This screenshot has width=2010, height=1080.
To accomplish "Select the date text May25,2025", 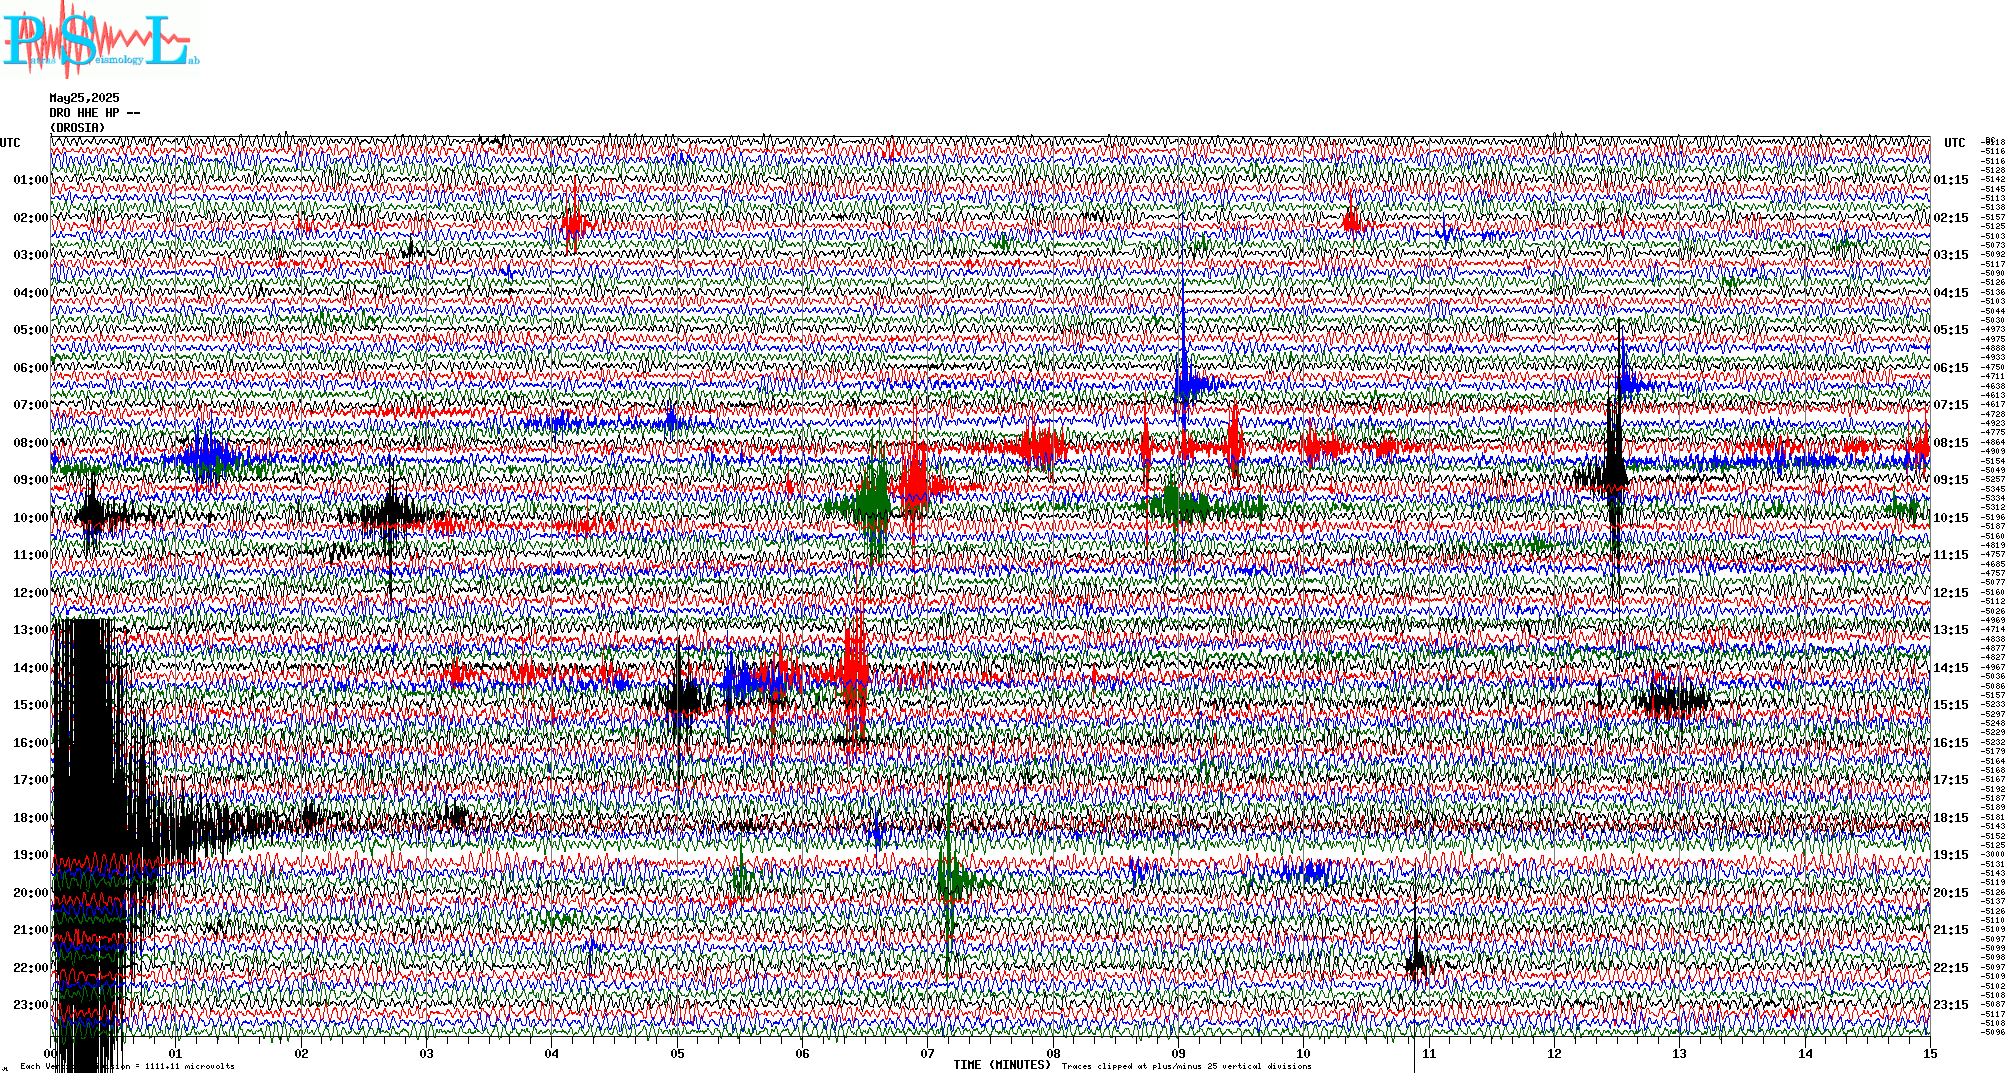I will (84, 98).
